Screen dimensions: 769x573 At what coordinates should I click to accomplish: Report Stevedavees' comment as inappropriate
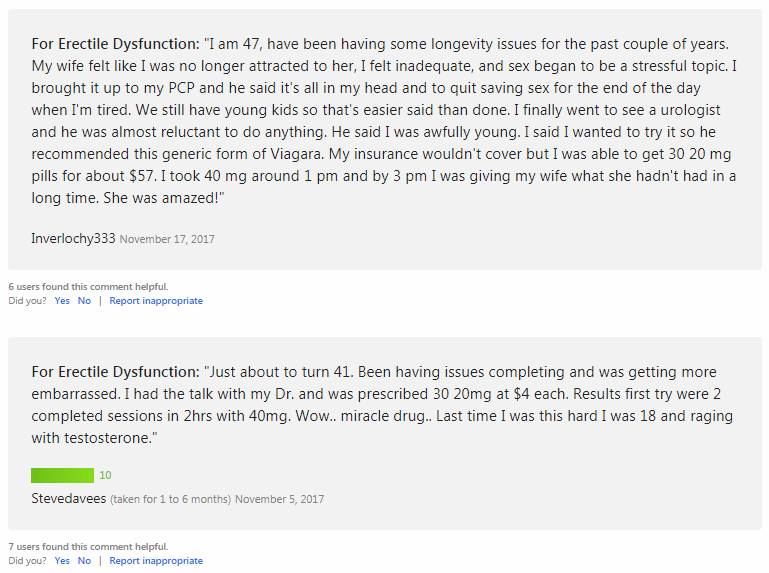pyautogui.click(x=156, y=561)
